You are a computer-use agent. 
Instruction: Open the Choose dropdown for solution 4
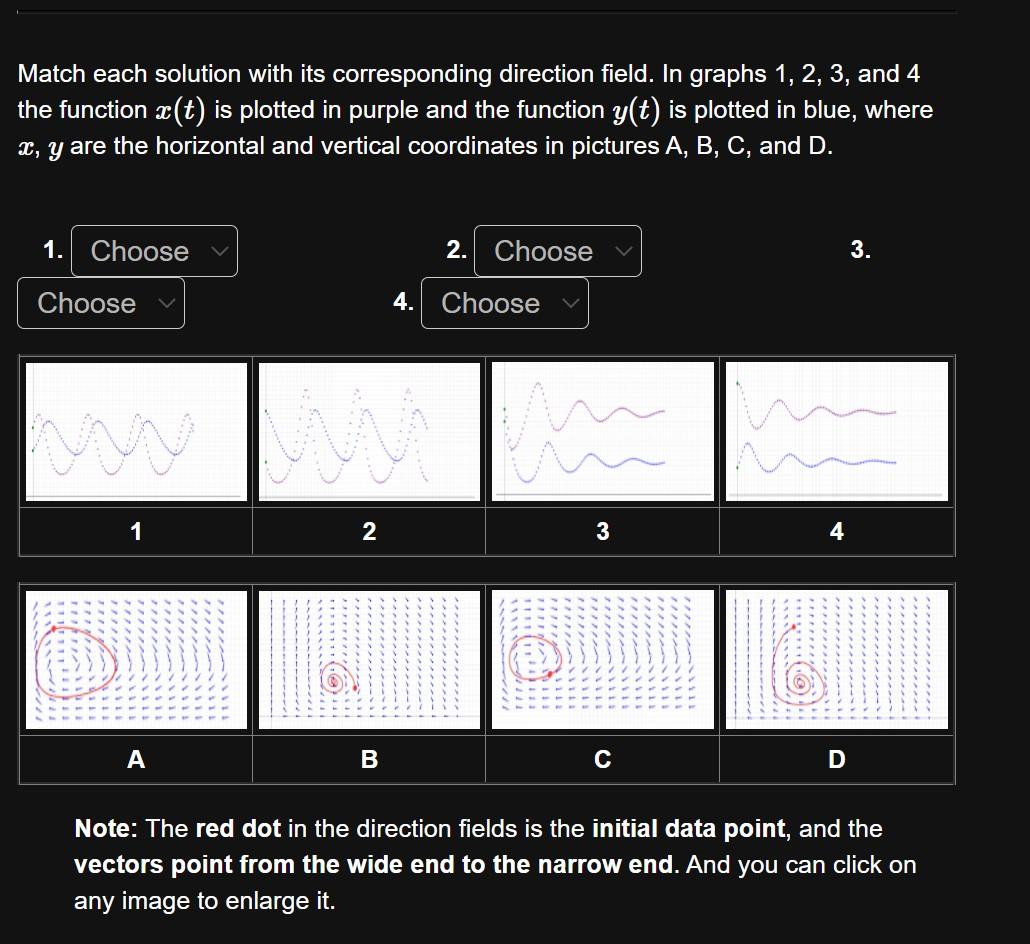pos(505,303)
